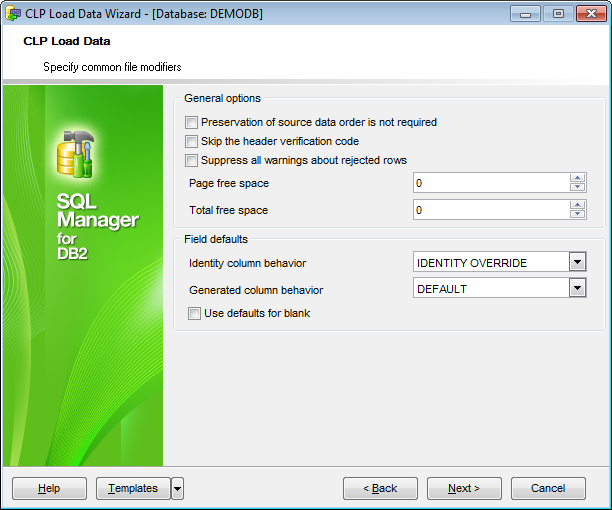Image resolution: width=612 pixels, height=510 pixels.
Task: Click the 'Total free space' label
Action: tap(229, 210)
